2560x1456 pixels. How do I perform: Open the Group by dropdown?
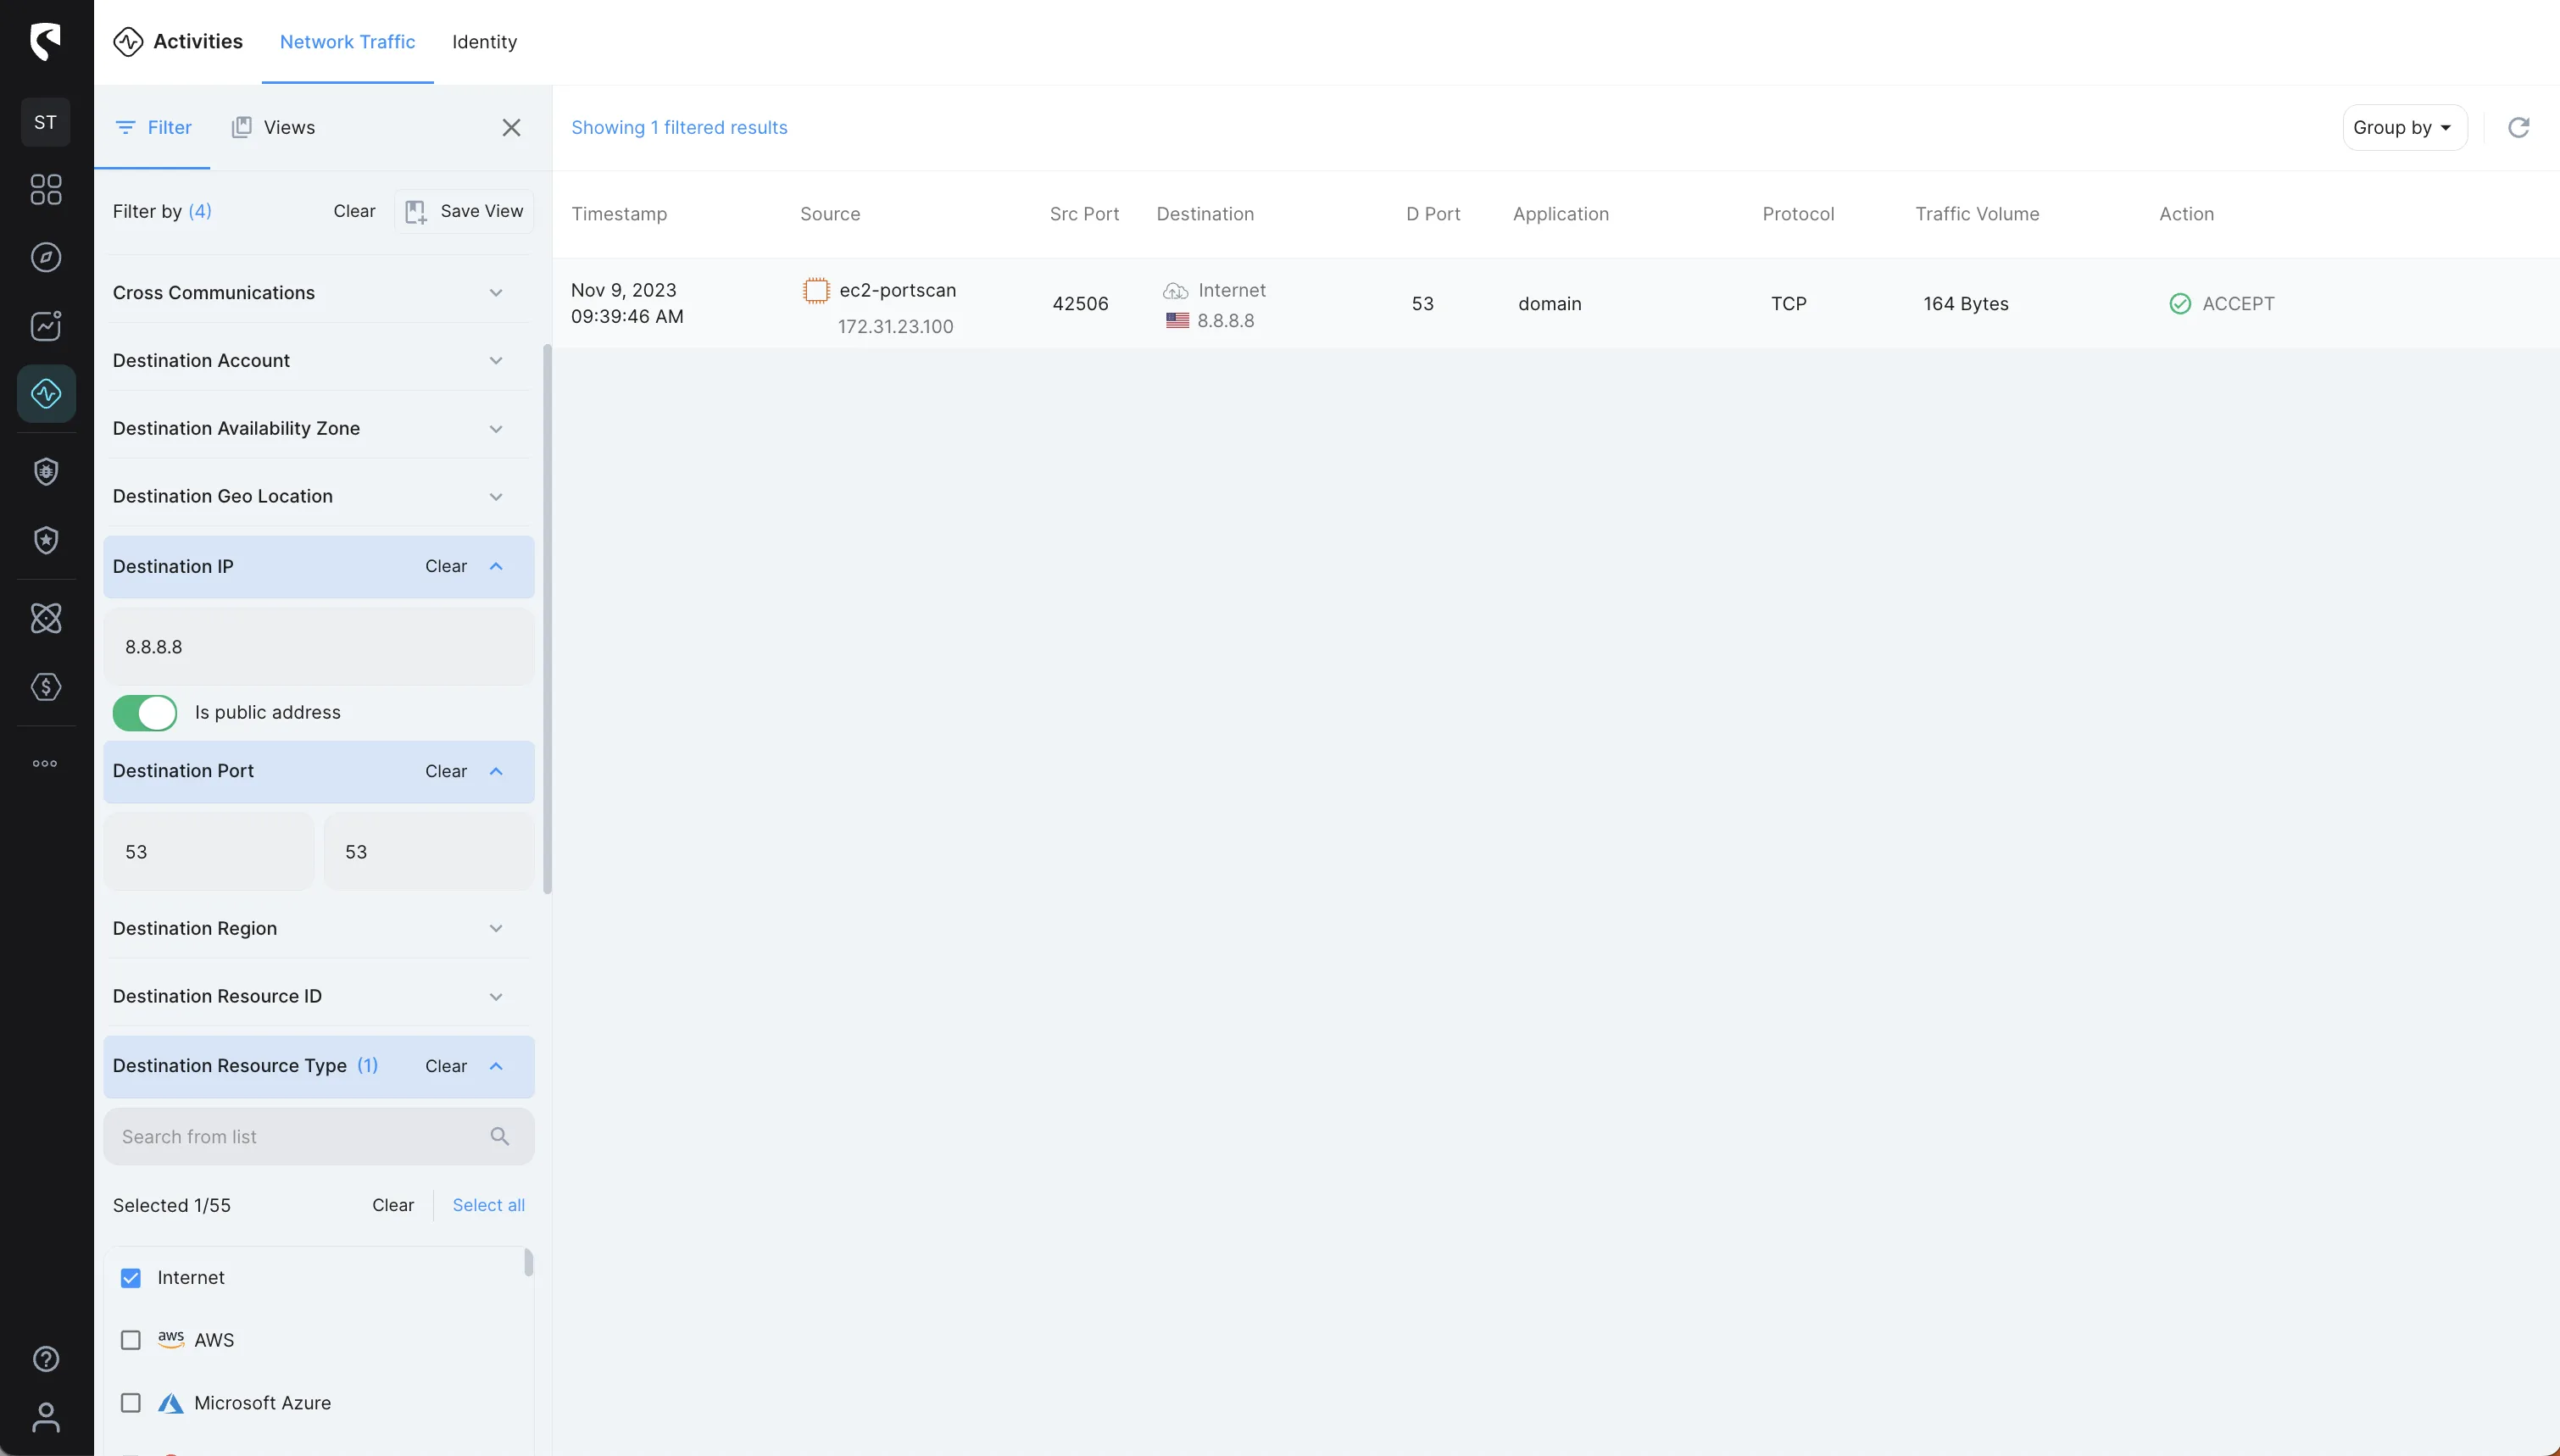coord(2404,127)
